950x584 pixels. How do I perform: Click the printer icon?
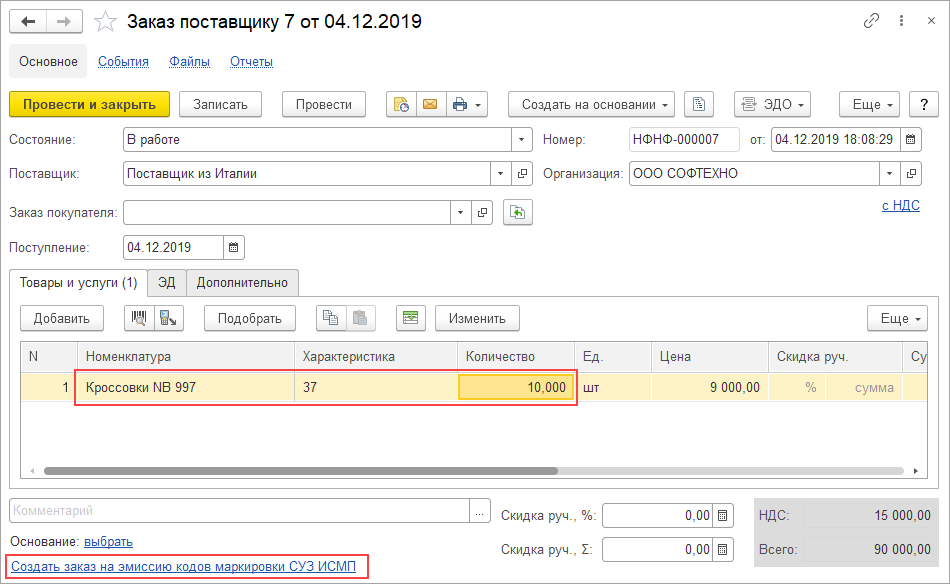460,104
